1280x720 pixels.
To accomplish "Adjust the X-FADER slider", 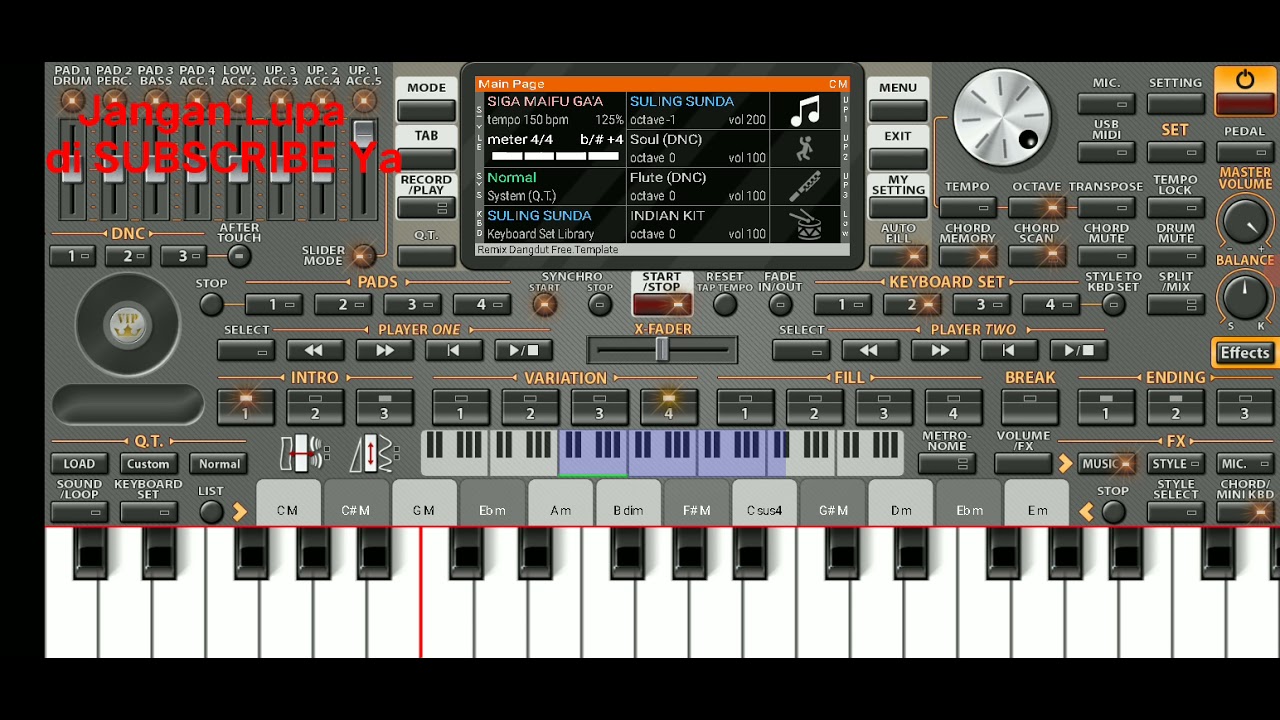I will [661, 350].
